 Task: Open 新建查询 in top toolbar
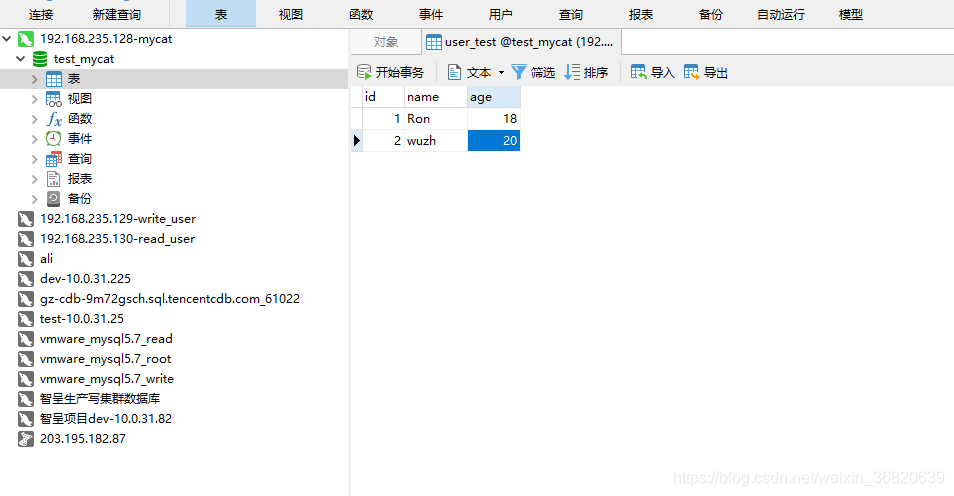tap(117, 15)
